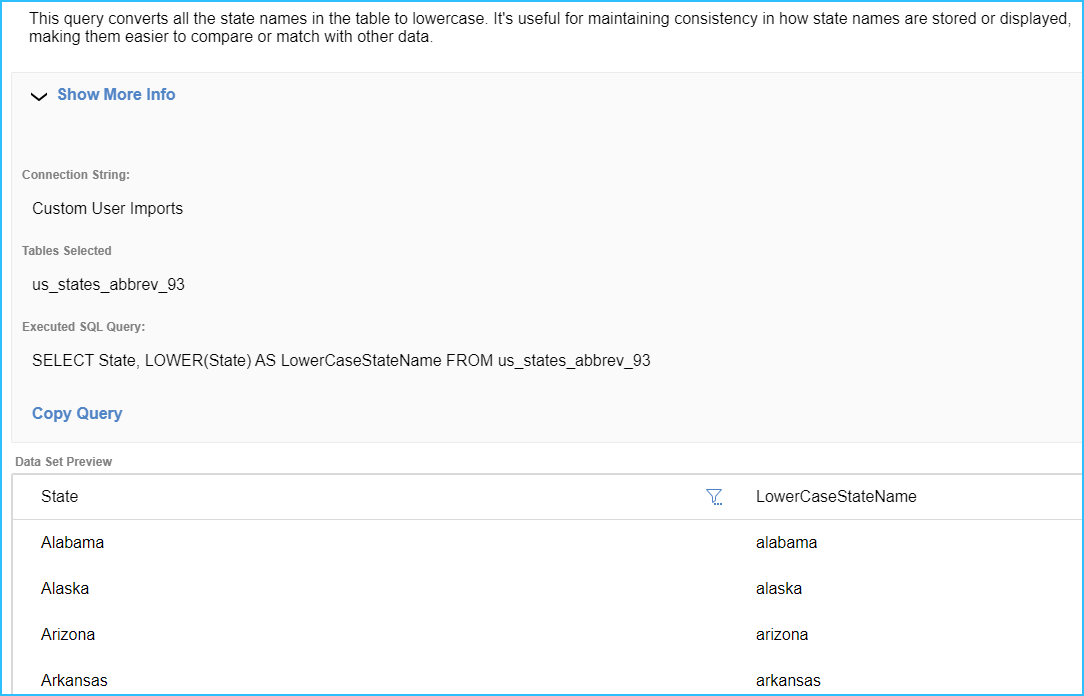Select the Arizona cell

pyautogui.click(x=68, y=634)
